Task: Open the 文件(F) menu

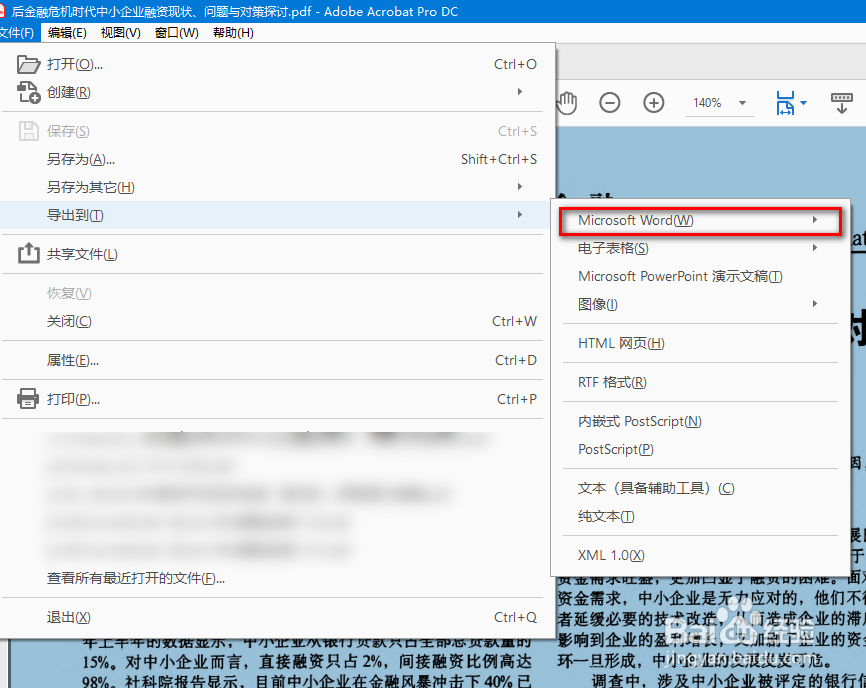Action: (x=18, y=33)
